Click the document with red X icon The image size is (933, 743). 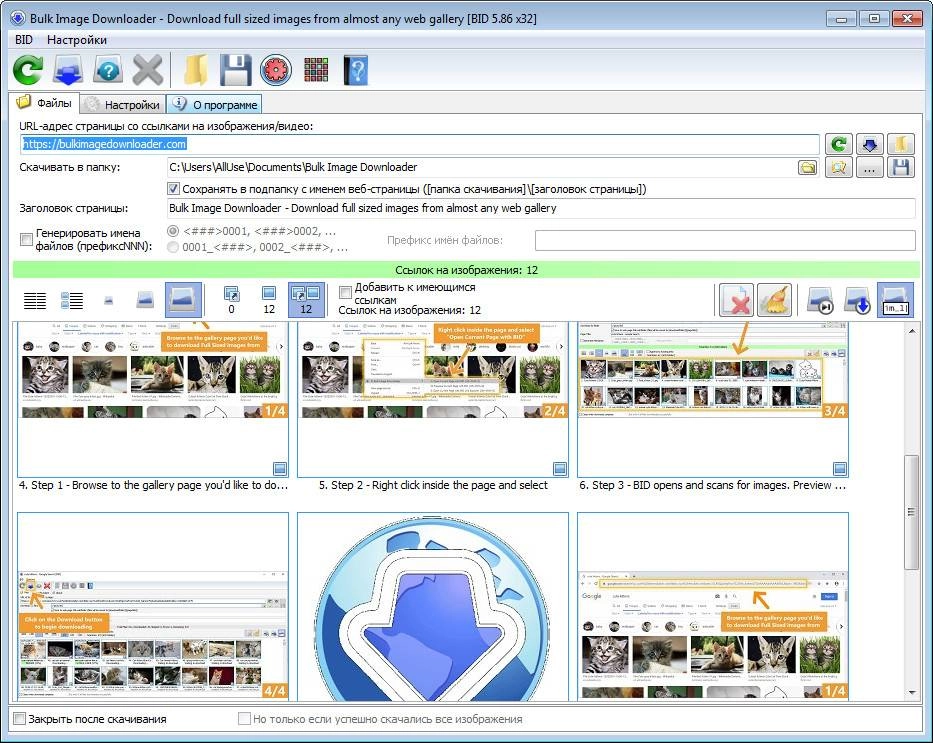(x=737, y=300)
